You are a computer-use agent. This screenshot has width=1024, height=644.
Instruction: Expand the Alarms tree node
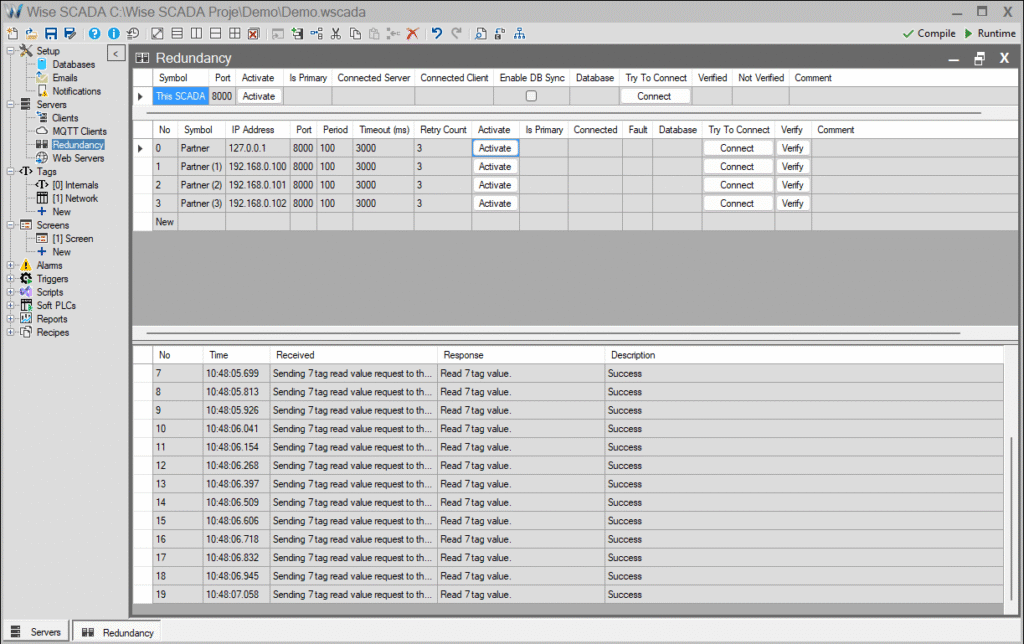tap(8, 265)
